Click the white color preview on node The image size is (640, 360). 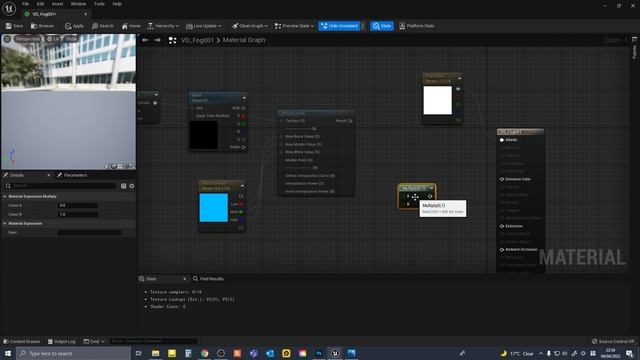(x=438, y=100)
